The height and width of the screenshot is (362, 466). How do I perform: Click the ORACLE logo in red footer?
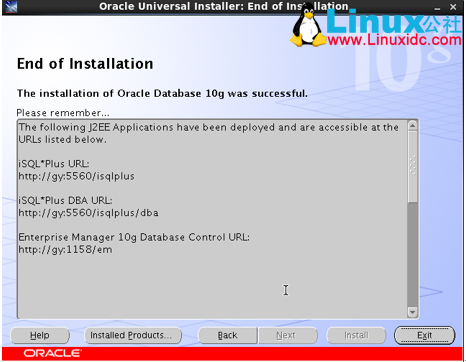point(52,353)
